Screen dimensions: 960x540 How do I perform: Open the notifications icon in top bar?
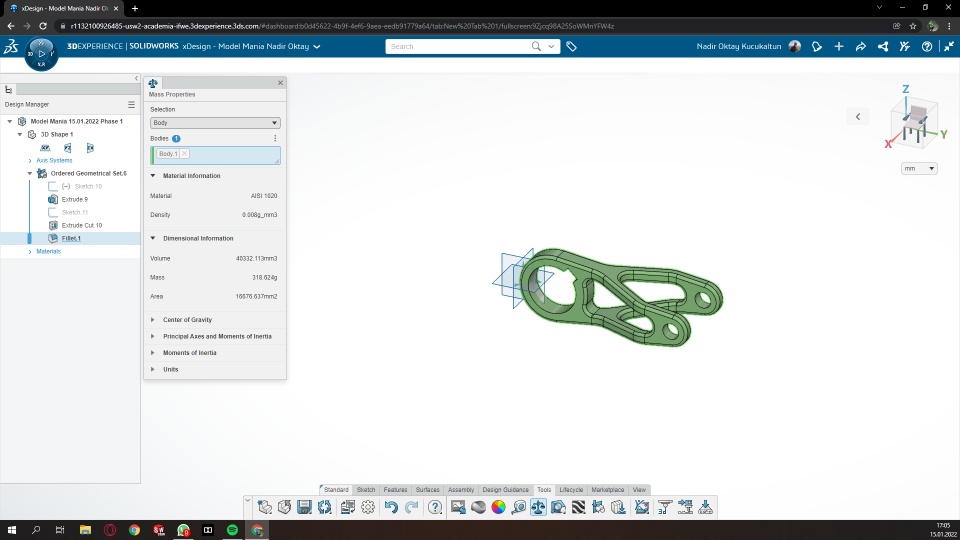(817, 47)
